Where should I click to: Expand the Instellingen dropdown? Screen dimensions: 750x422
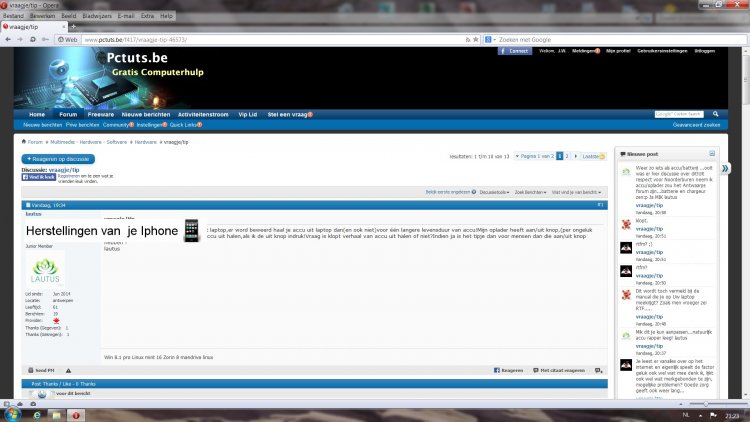(152, 125)
